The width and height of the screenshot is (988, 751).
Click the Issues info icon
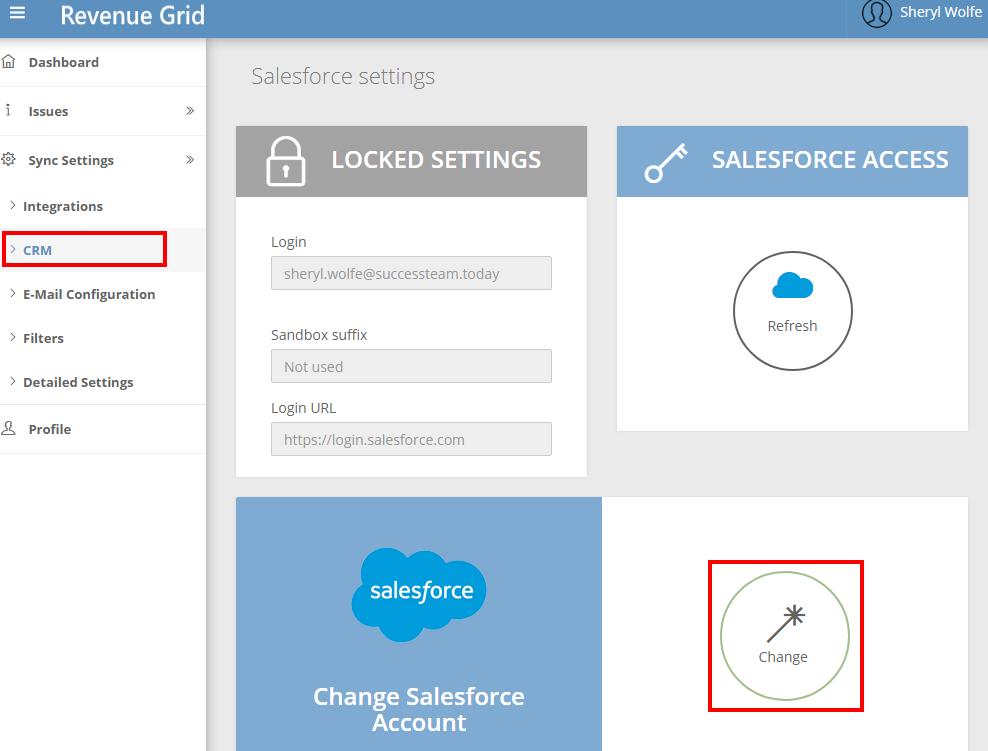coord(8,110)
